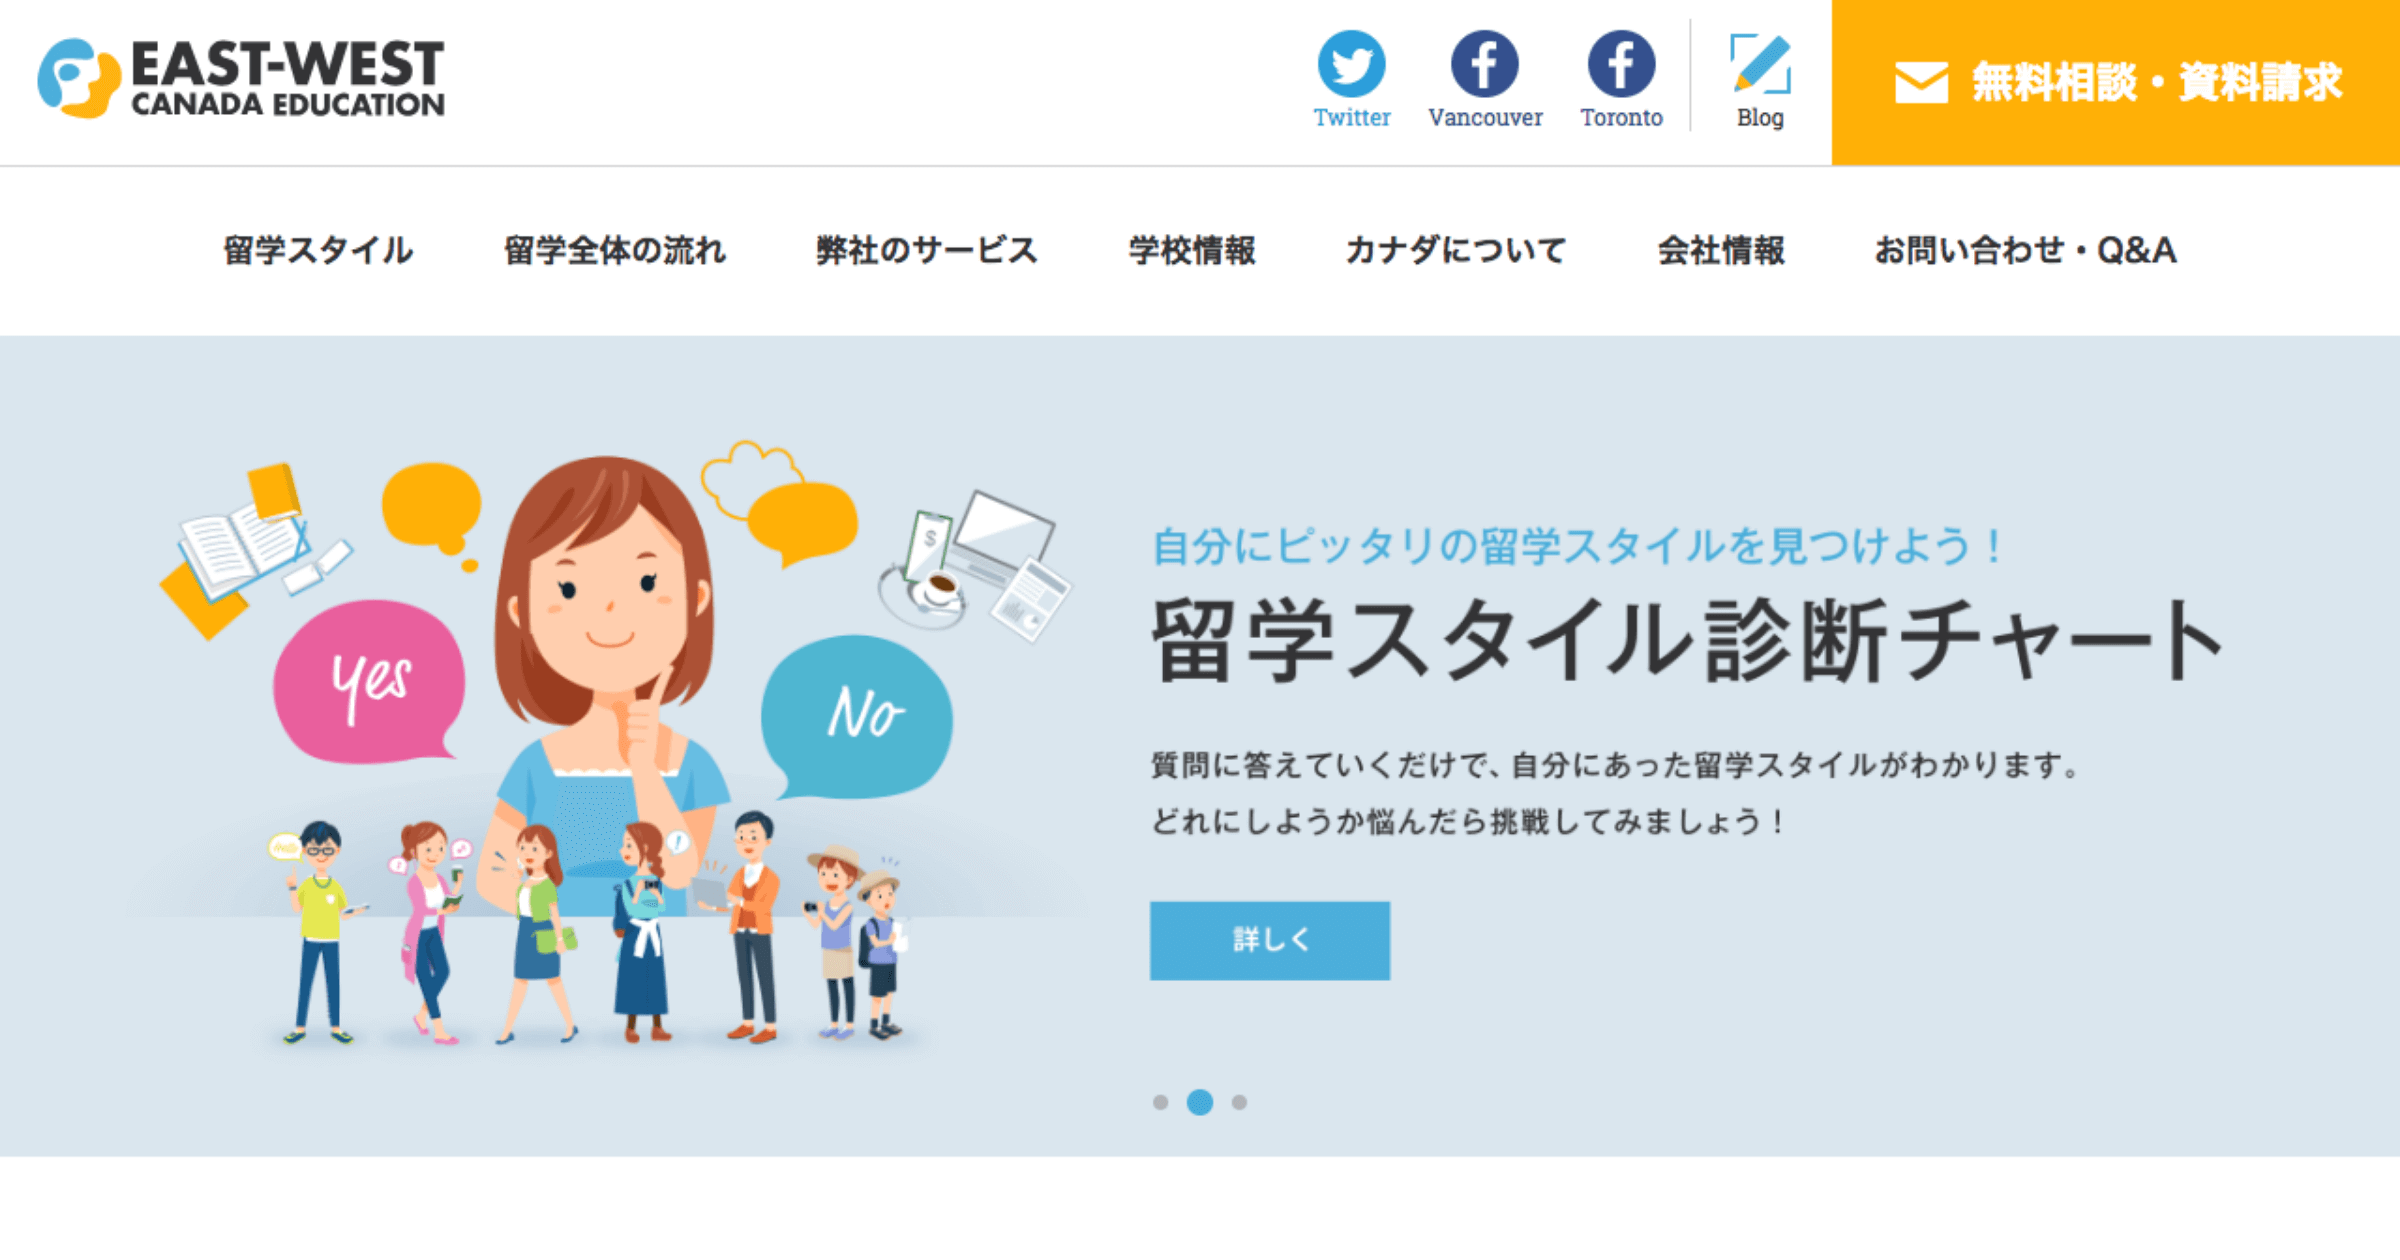Screen dimensions: 2400x1260
Task: Open the カナダについて menu
Action: point(1456,250)
